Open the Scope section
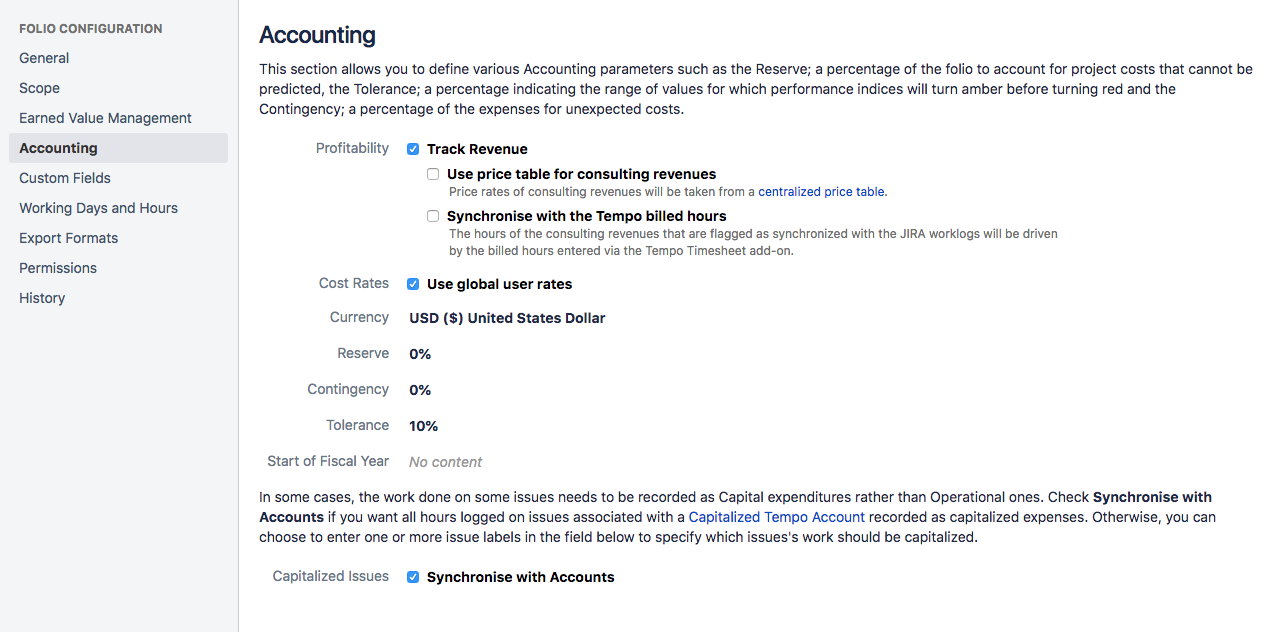This screenshot has width=1264, height=632. [x=39, y=88]
